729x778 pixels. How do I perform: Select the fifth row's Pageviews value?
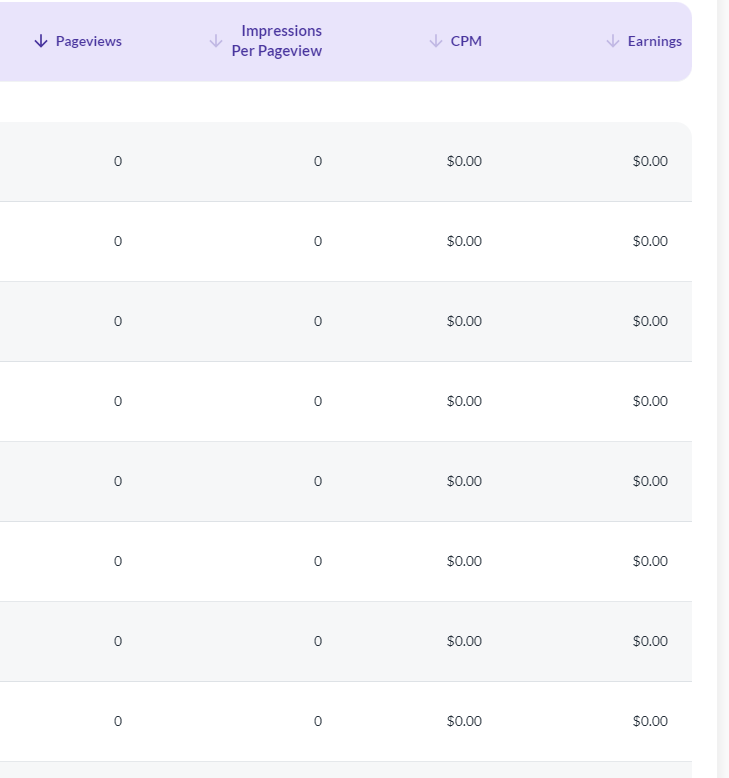pos(118,481)
